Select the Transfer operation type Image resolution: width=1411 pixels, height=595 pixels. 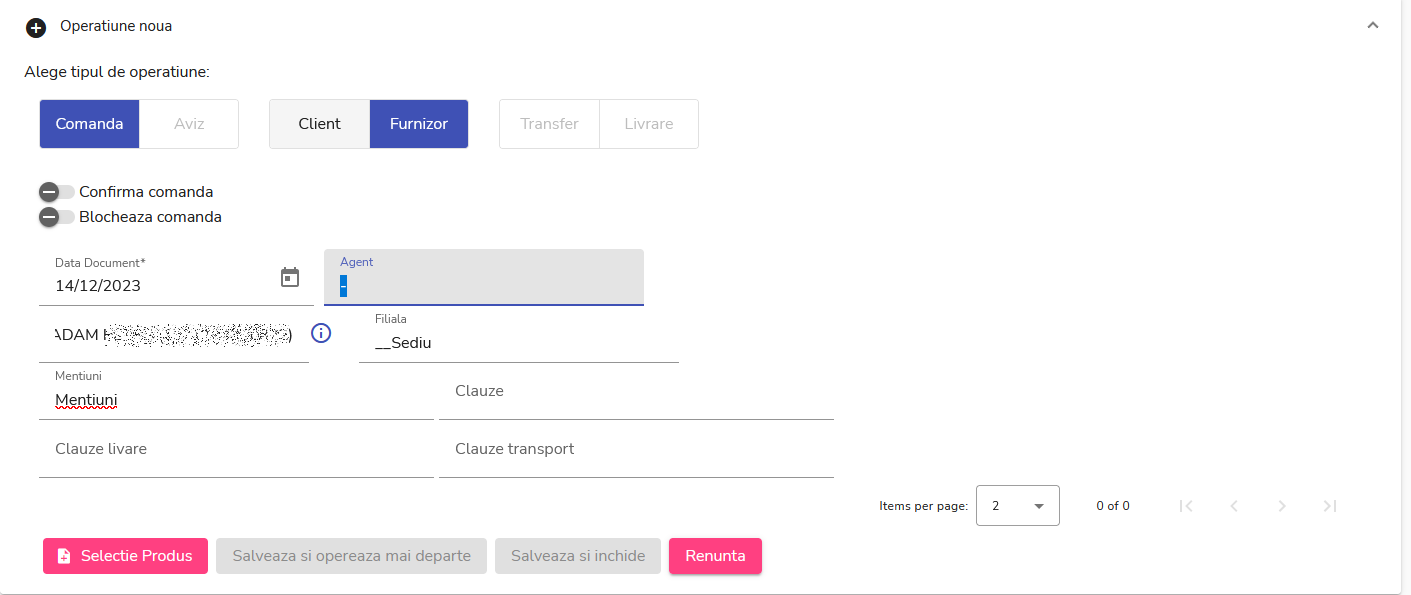point(549,123)
